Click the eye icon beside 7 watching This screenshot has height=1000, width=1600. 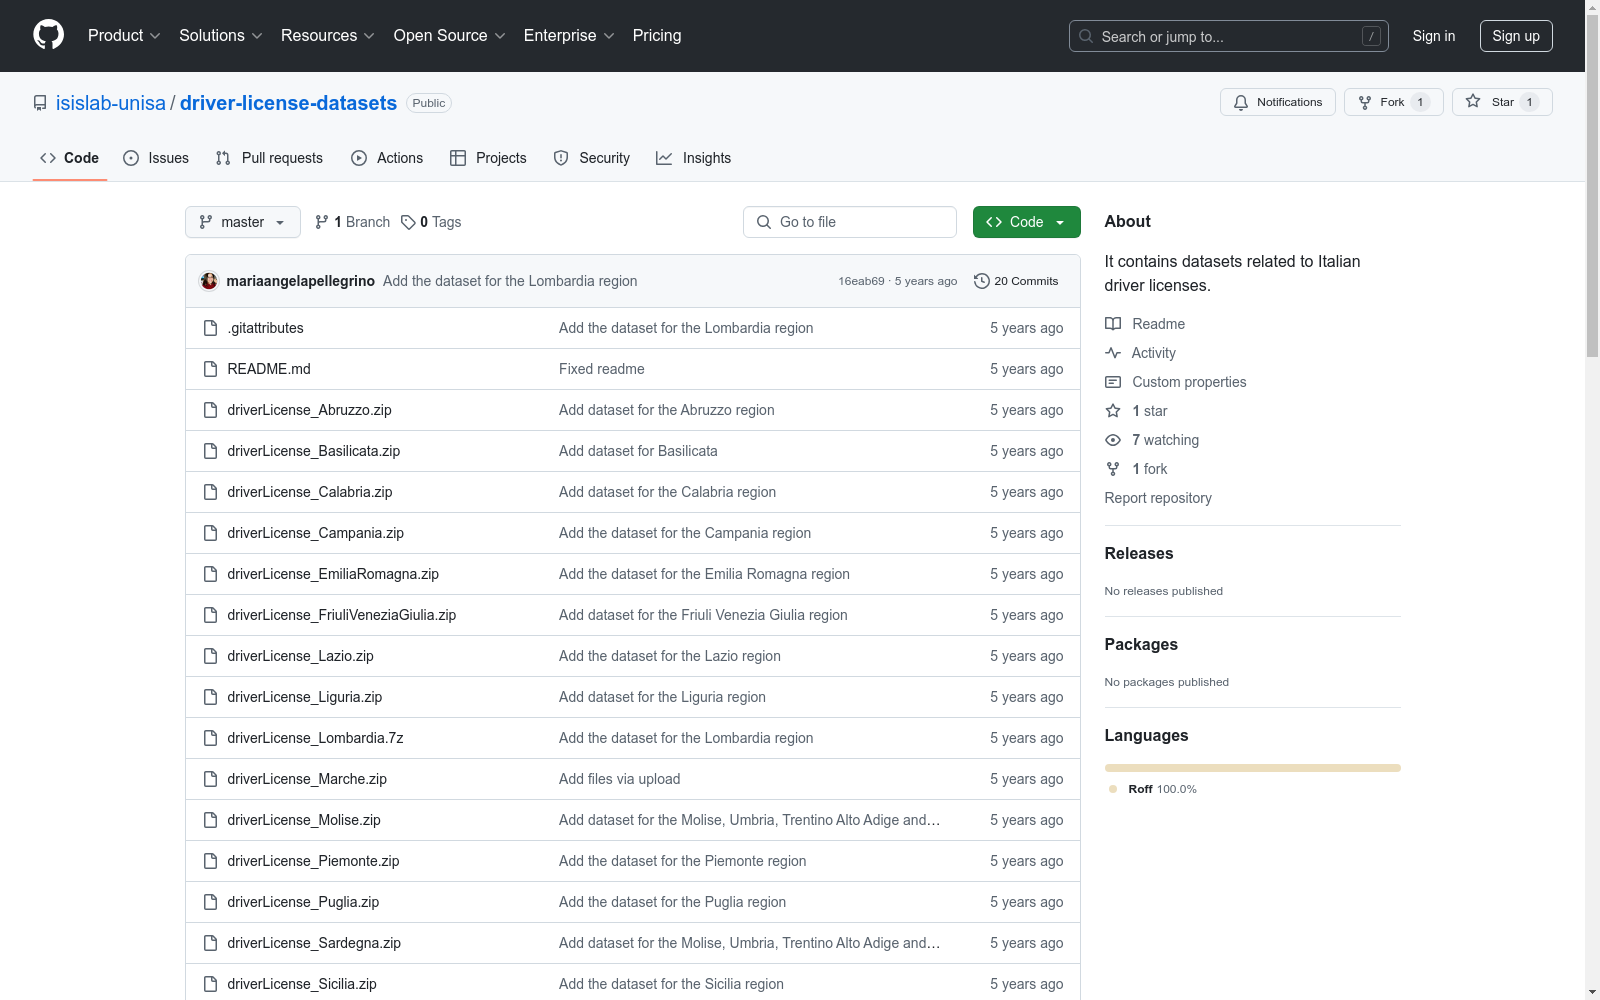tap(1113, 440)
